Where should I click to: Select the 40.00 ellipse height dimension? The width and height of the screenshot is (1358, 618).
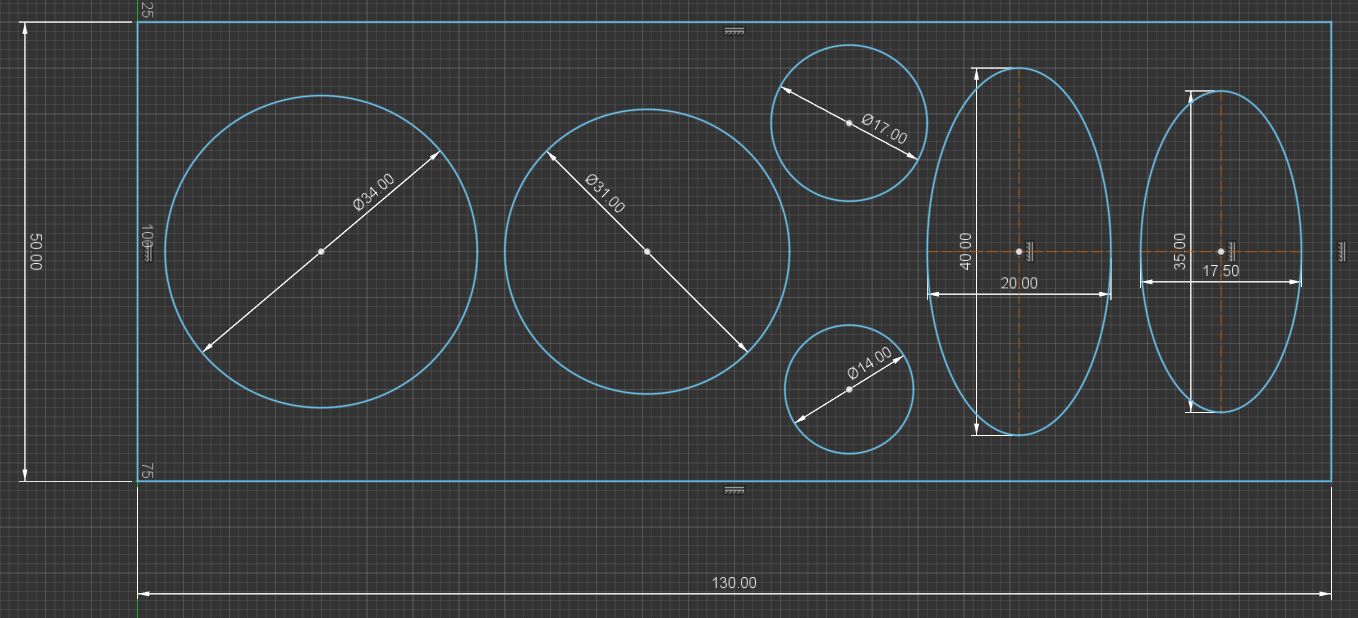(x=965, y=251)
